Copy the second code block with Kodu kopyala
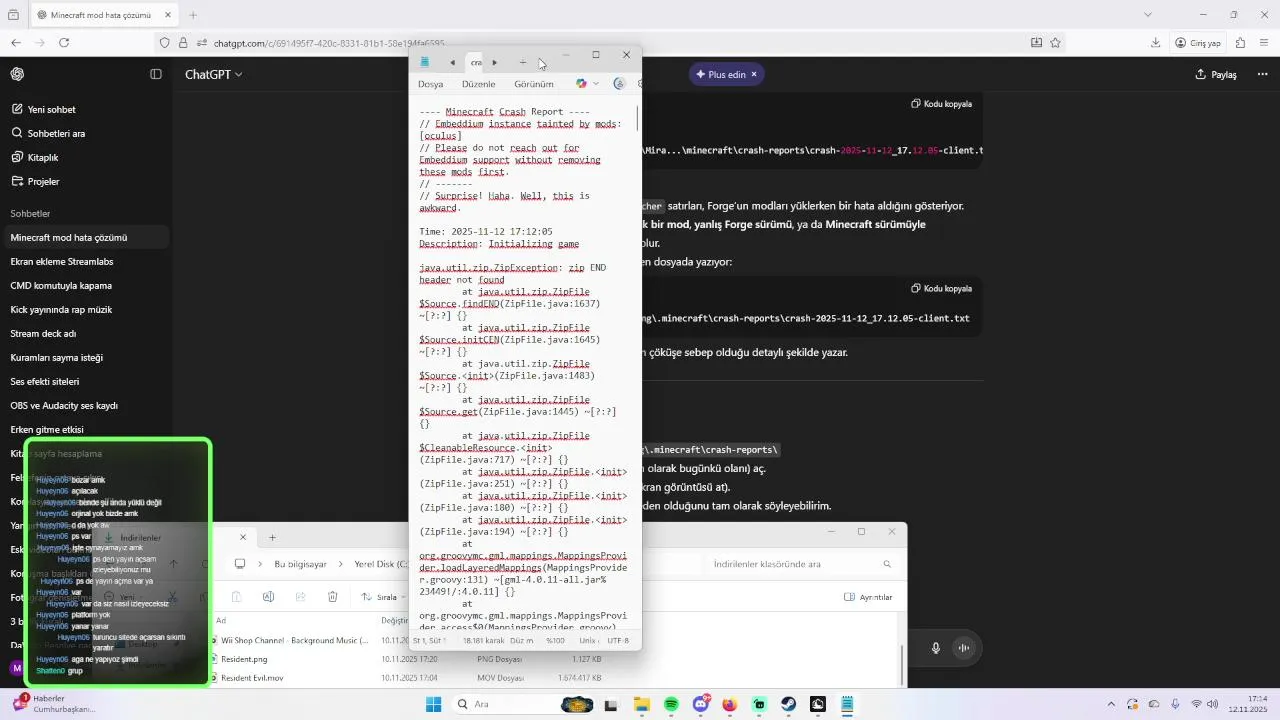Image resolution: width=1280 pixels, height=720 pixels. click(x=941, y=289)
